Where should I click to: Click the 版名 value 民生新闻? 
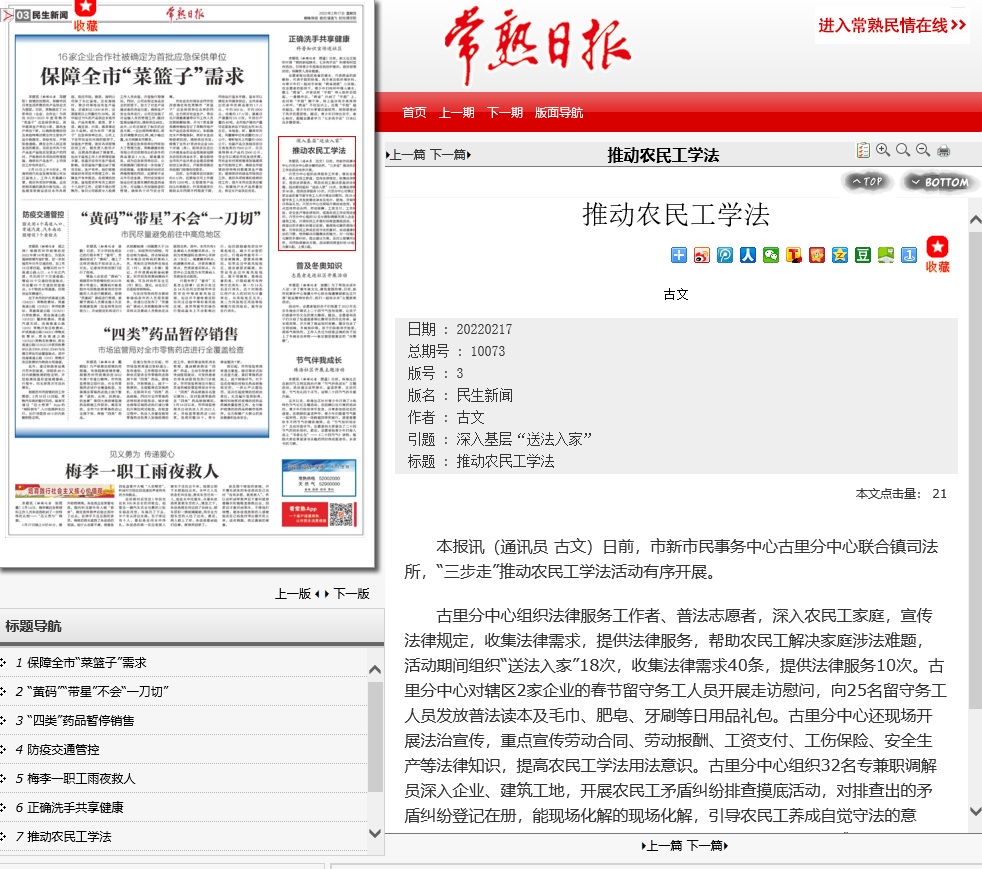point(485,395)
